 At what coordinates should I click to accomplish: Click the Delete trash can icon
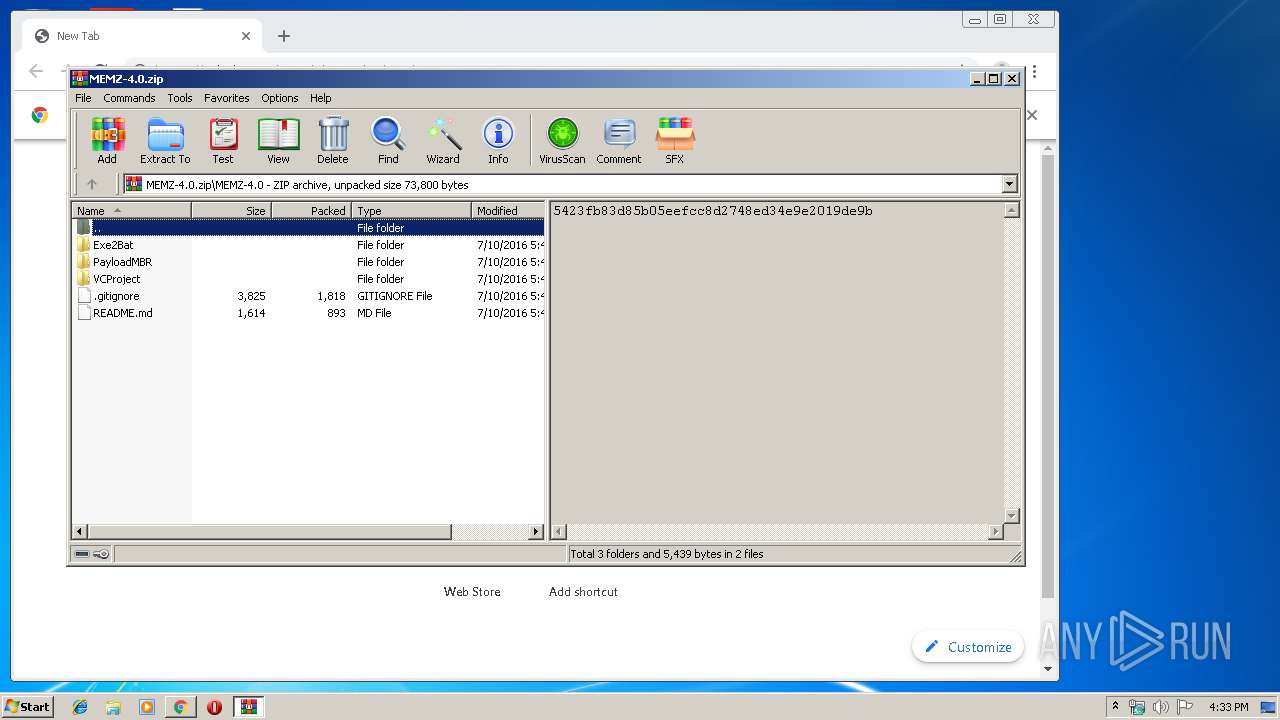pyautogui.click(x=333, y=140)
